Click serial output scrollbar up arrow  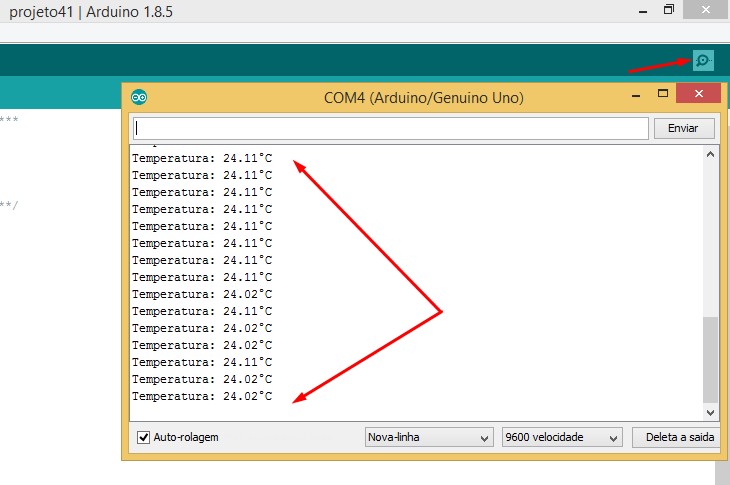pyautogui.click(x=711, y=155)
